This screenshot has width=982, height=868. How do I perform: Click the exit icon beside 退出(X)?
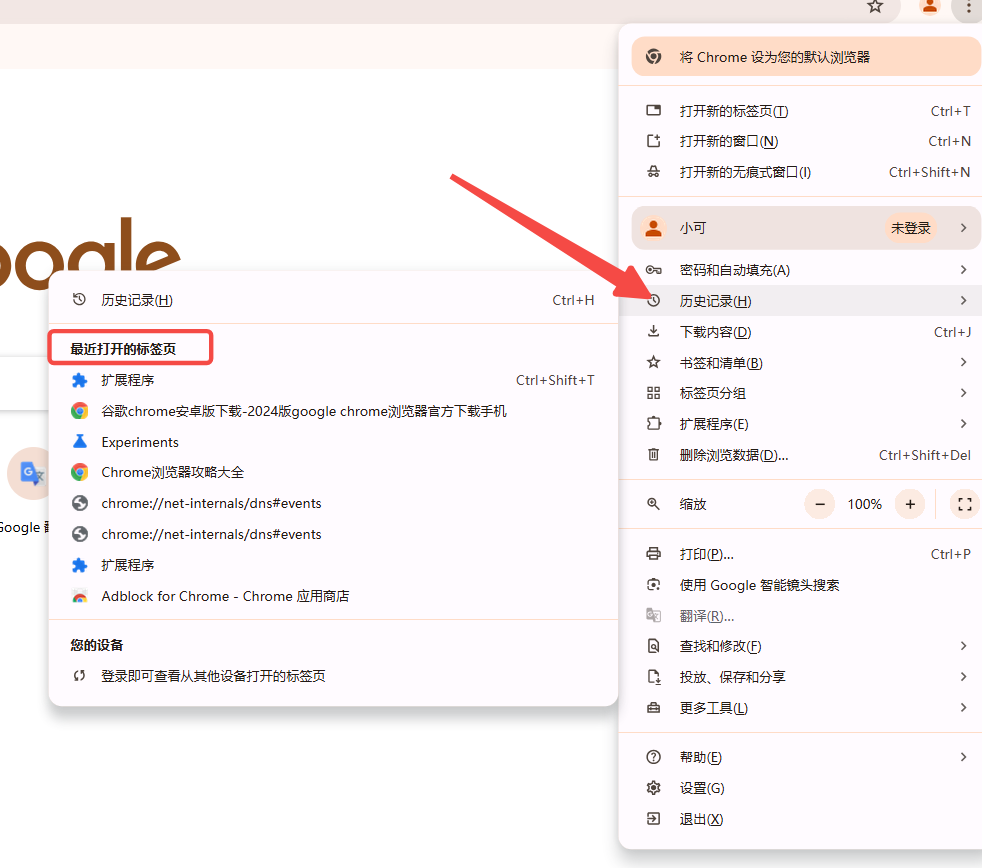click(653, 819)
